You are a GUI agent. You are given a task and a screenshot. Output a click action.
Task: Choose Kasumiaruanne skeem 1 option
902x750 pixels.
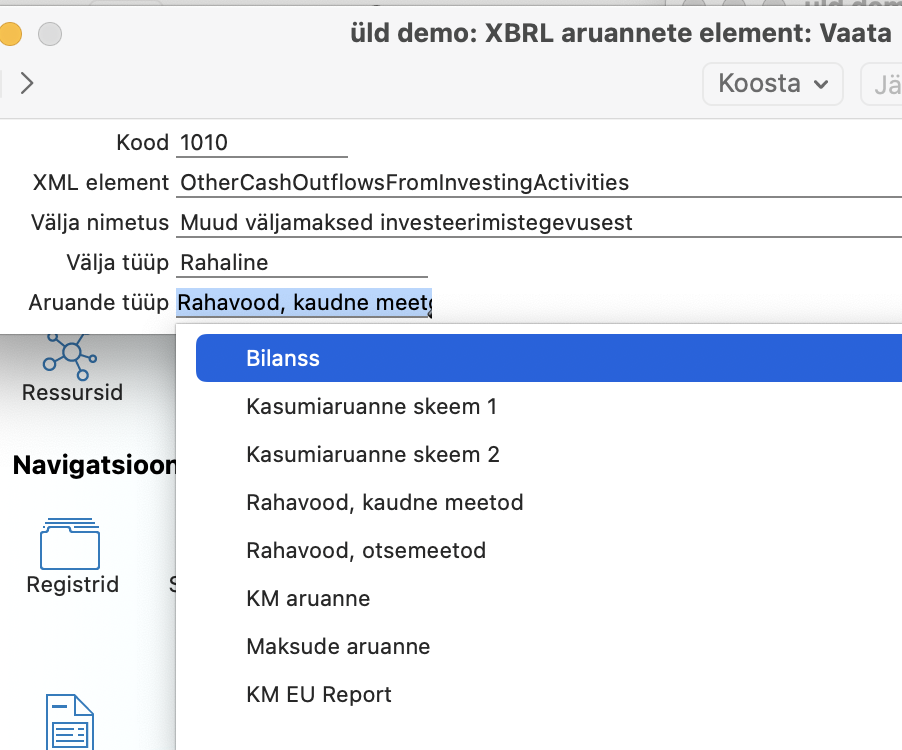(371, 406)
